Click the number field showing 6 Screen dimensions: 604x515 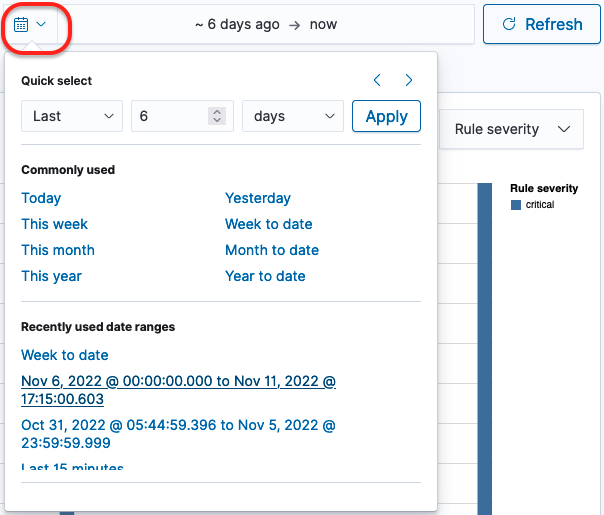click(182, 116)
